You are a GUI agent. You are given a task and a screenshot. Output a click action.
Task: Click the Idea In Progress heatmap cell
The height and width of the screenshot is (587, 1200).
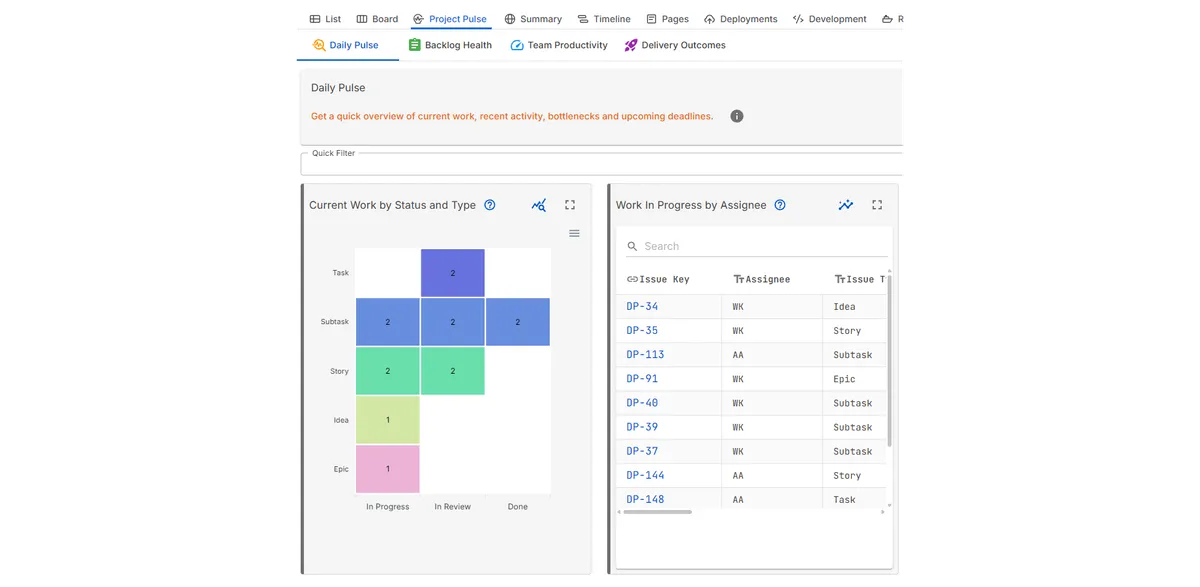[388, 420]
